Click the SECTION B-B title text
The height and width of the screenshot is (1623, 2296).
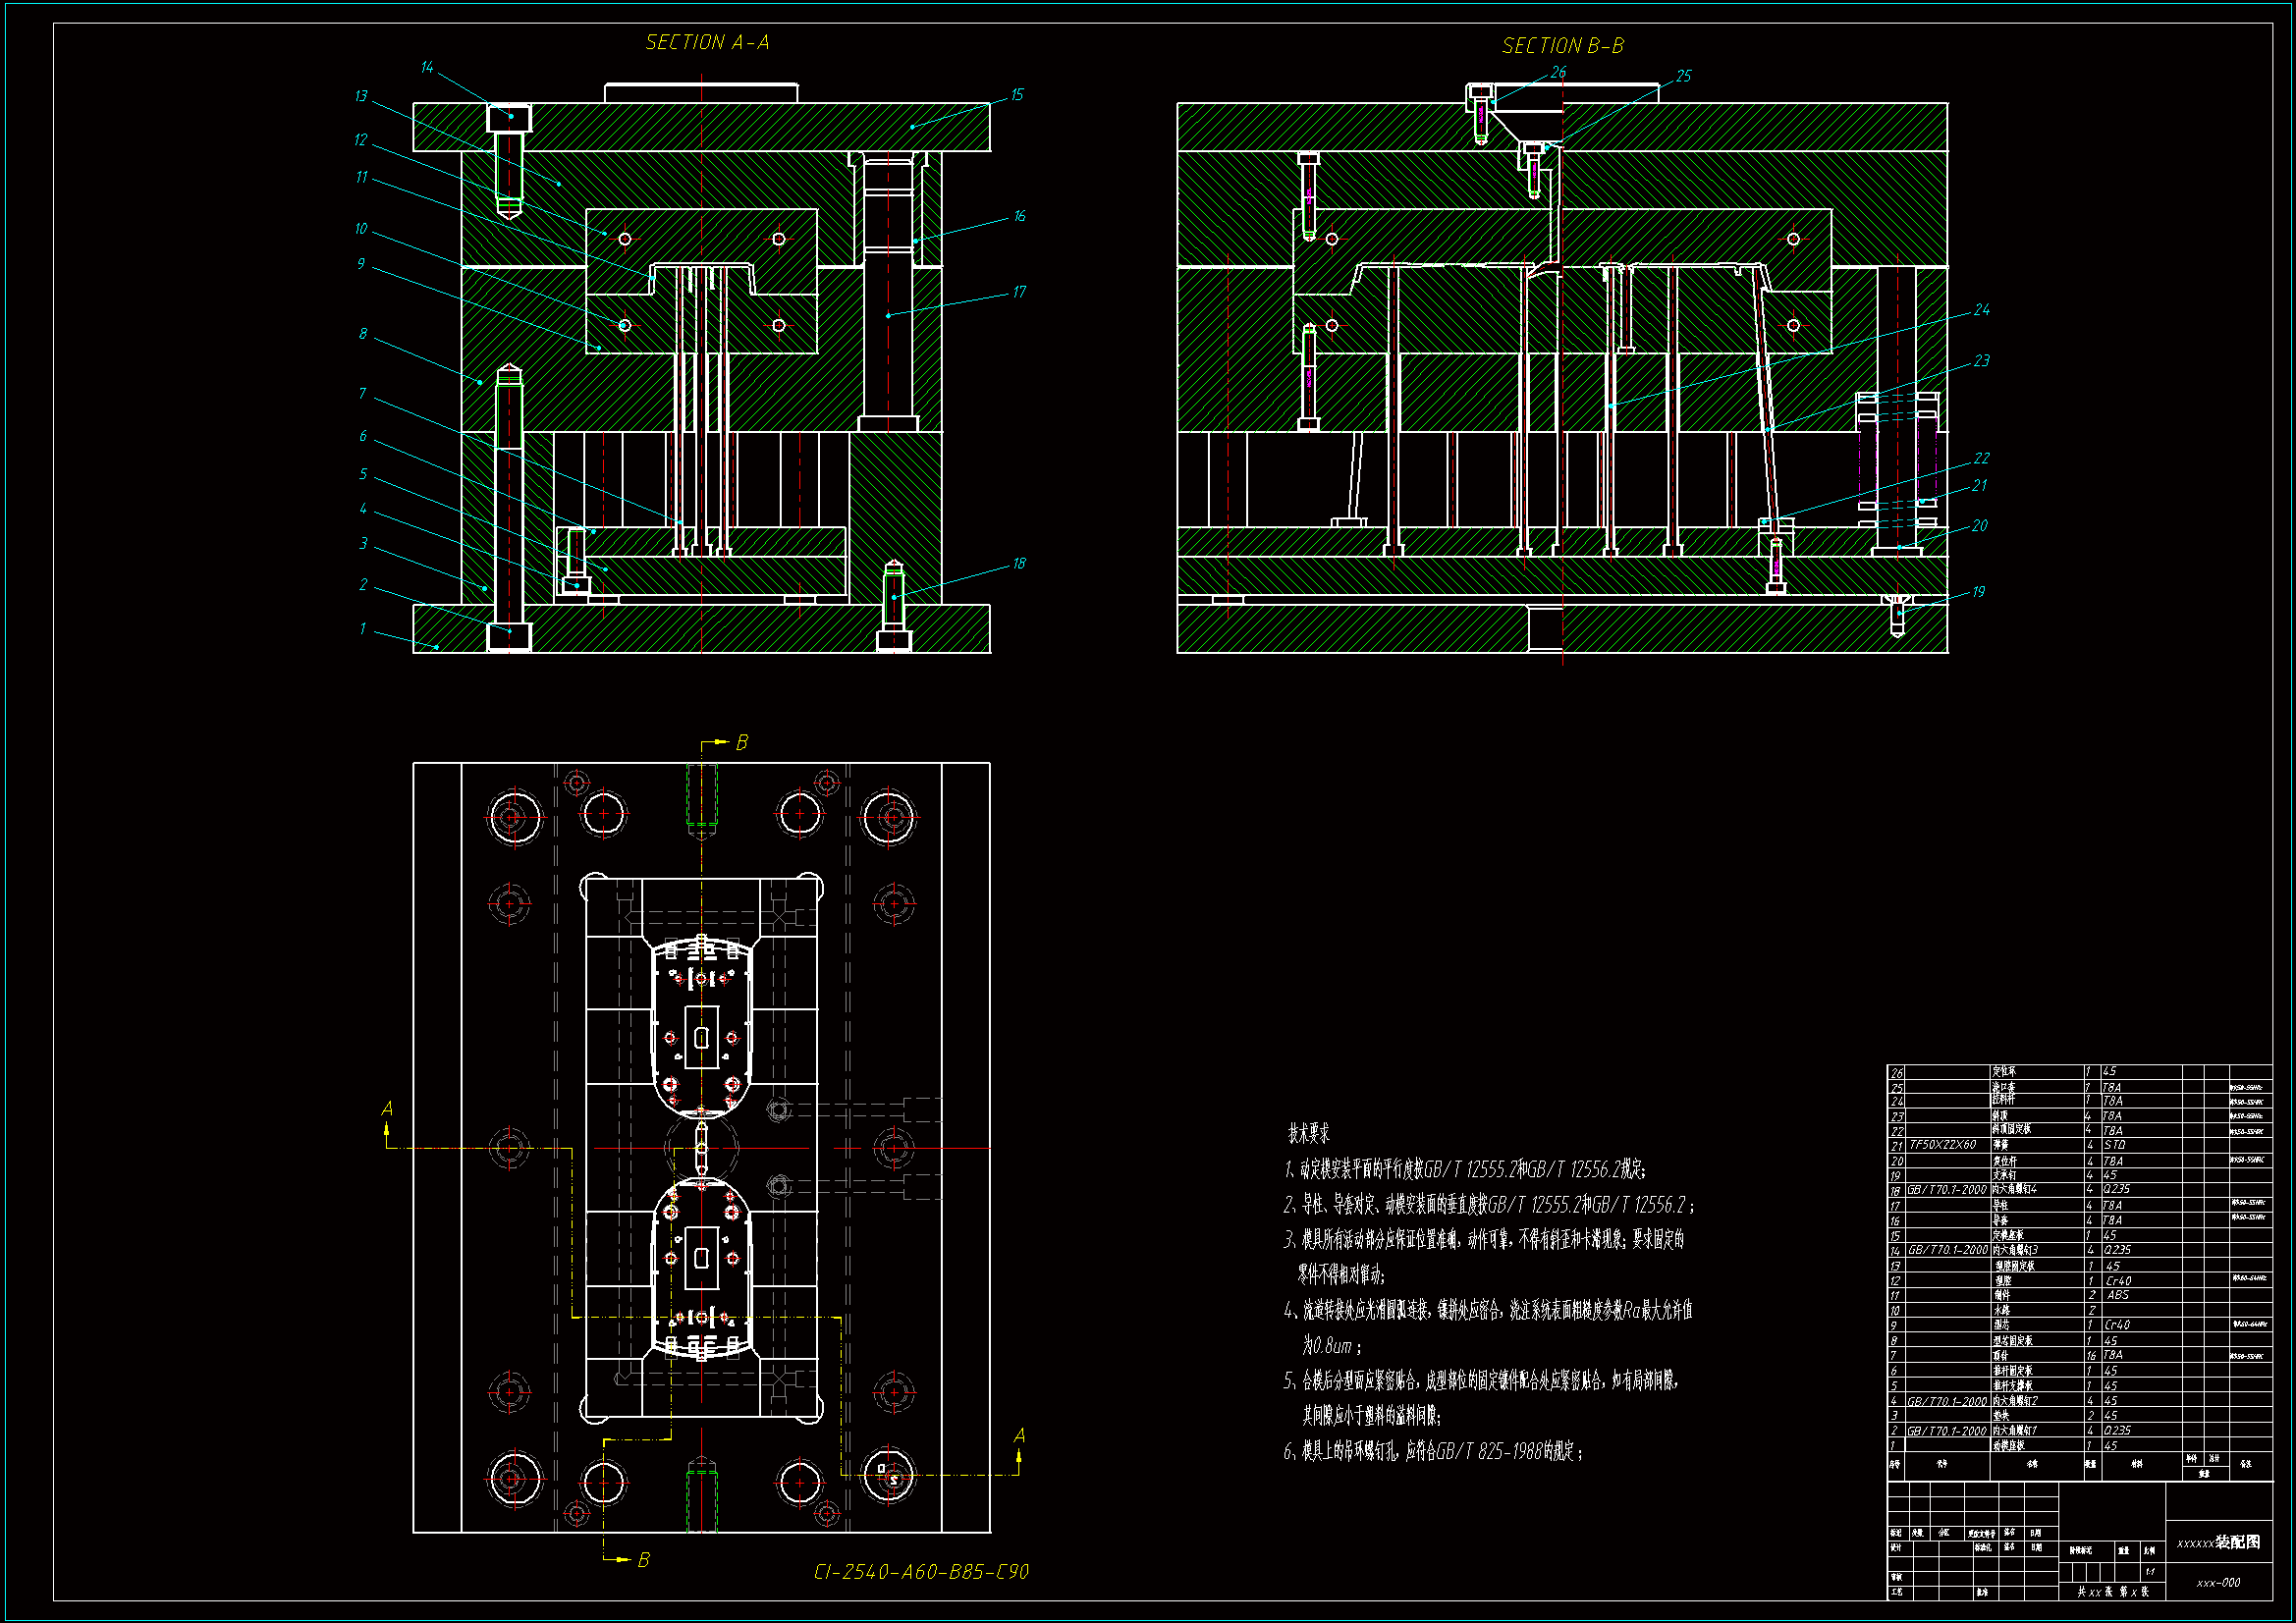click(x=1562, y=46)
